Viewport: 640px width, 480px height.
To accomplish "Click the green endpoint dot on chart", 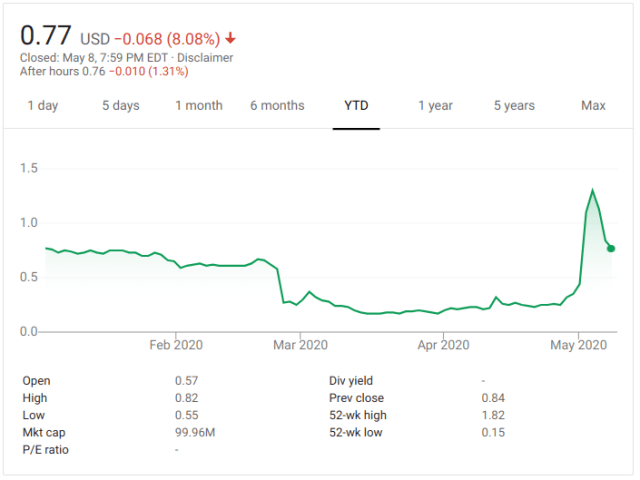I will 611,248.
